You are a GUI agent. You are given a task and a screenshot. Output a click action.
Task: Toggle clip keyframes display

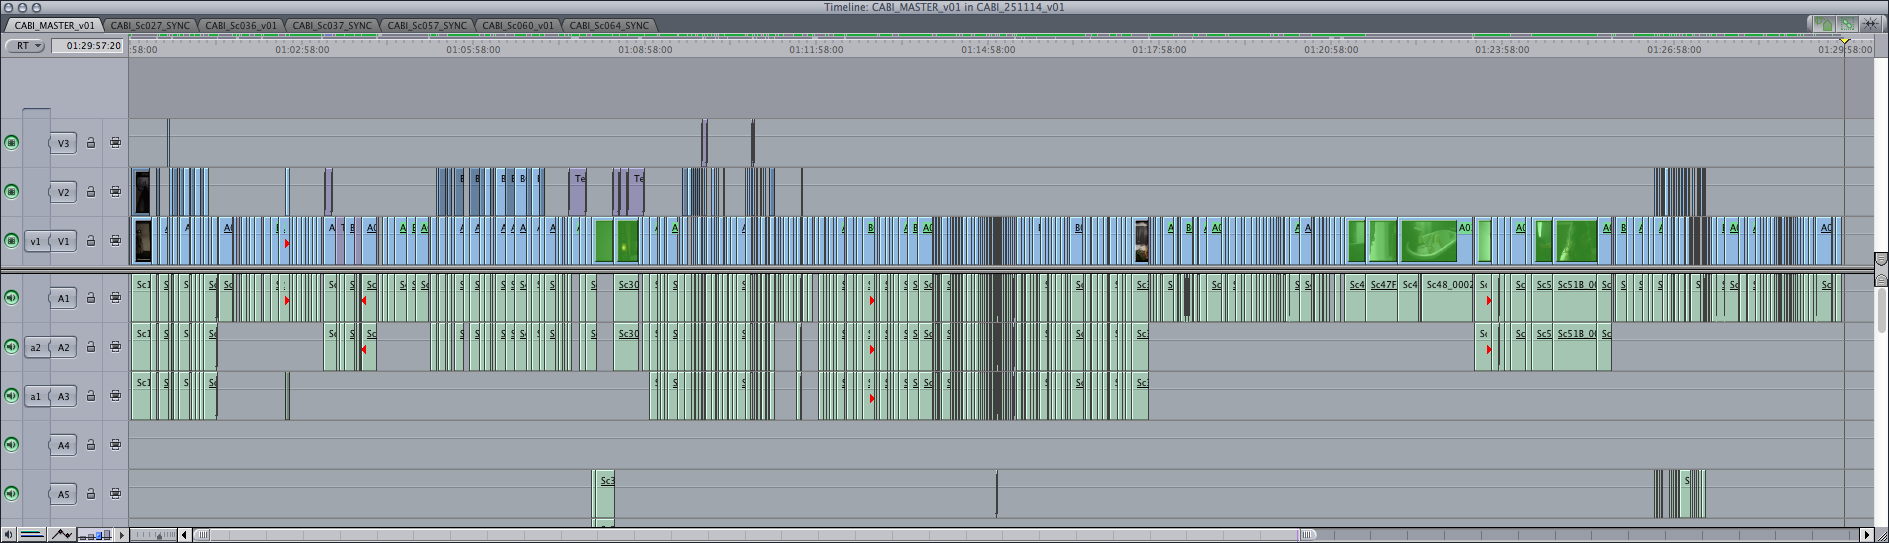coord(32,535)
